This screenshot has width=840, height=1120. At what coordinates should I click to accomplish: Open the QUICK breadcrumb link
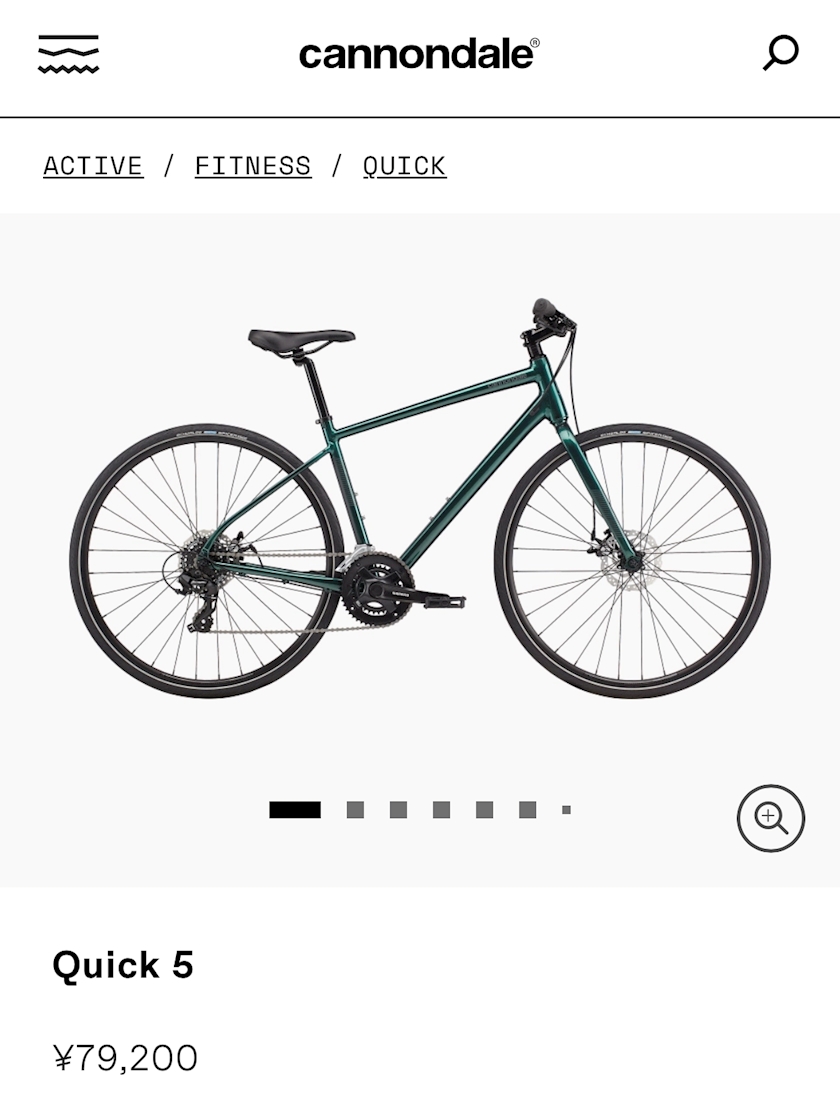pos(404,166)
